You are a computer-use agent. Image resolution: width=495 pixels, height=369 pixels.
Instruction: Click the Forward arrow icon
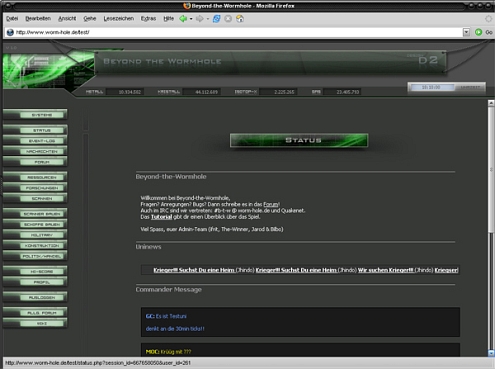coord(199,19)
